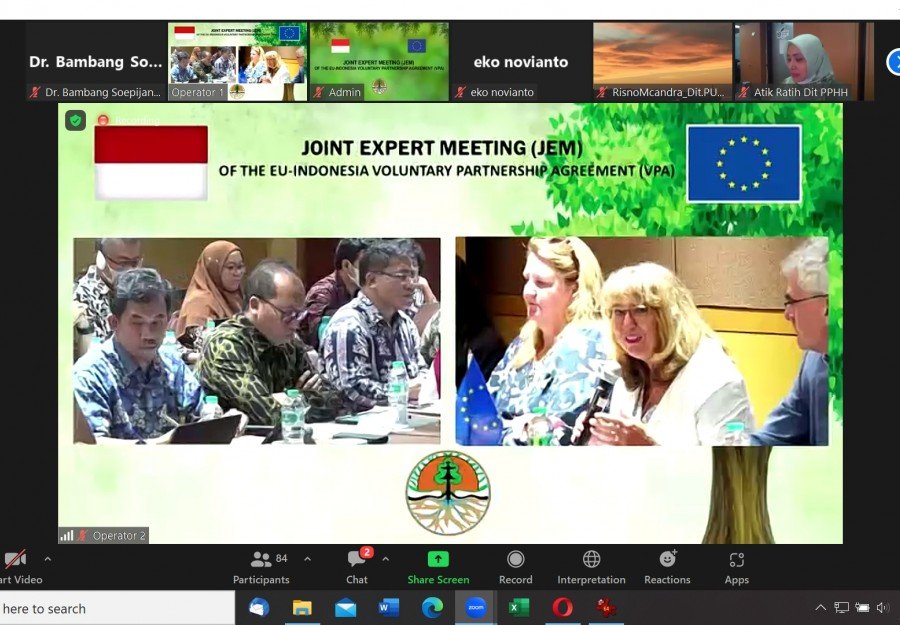Image resolution: width=900 pixels, height=625 pixels.
Task: Select the RisnoMcandra sunset thumbnail
Action: tap(662, 61)
